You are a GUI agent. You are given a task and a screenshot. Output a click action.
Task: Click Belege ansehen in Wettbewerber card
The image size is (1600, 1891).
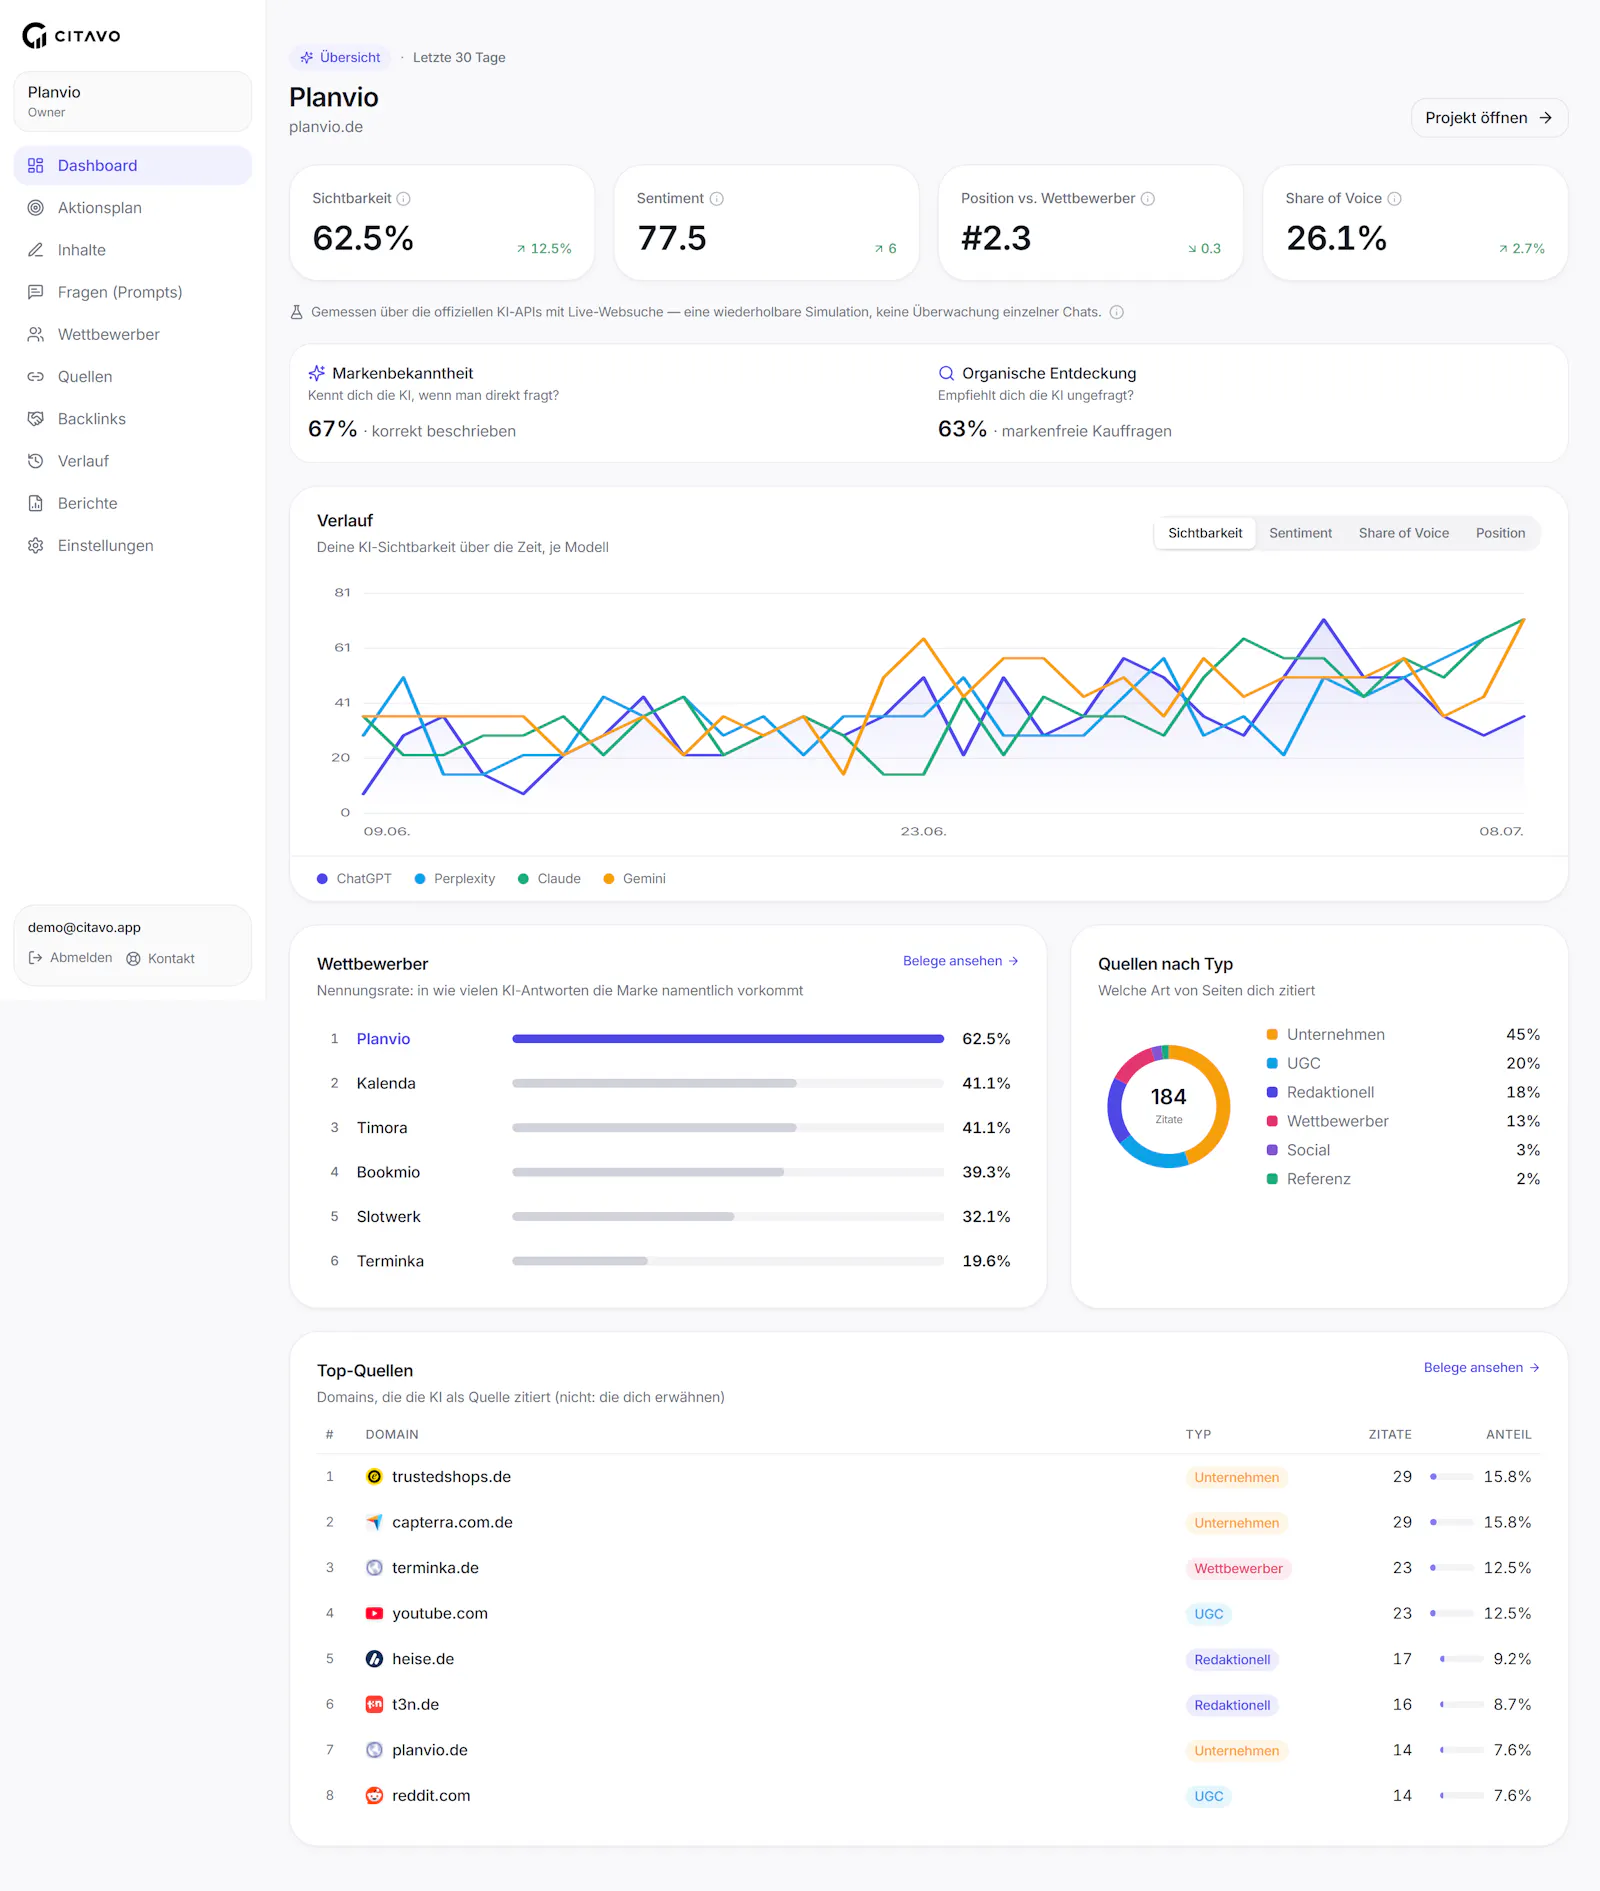coord(960,961)
